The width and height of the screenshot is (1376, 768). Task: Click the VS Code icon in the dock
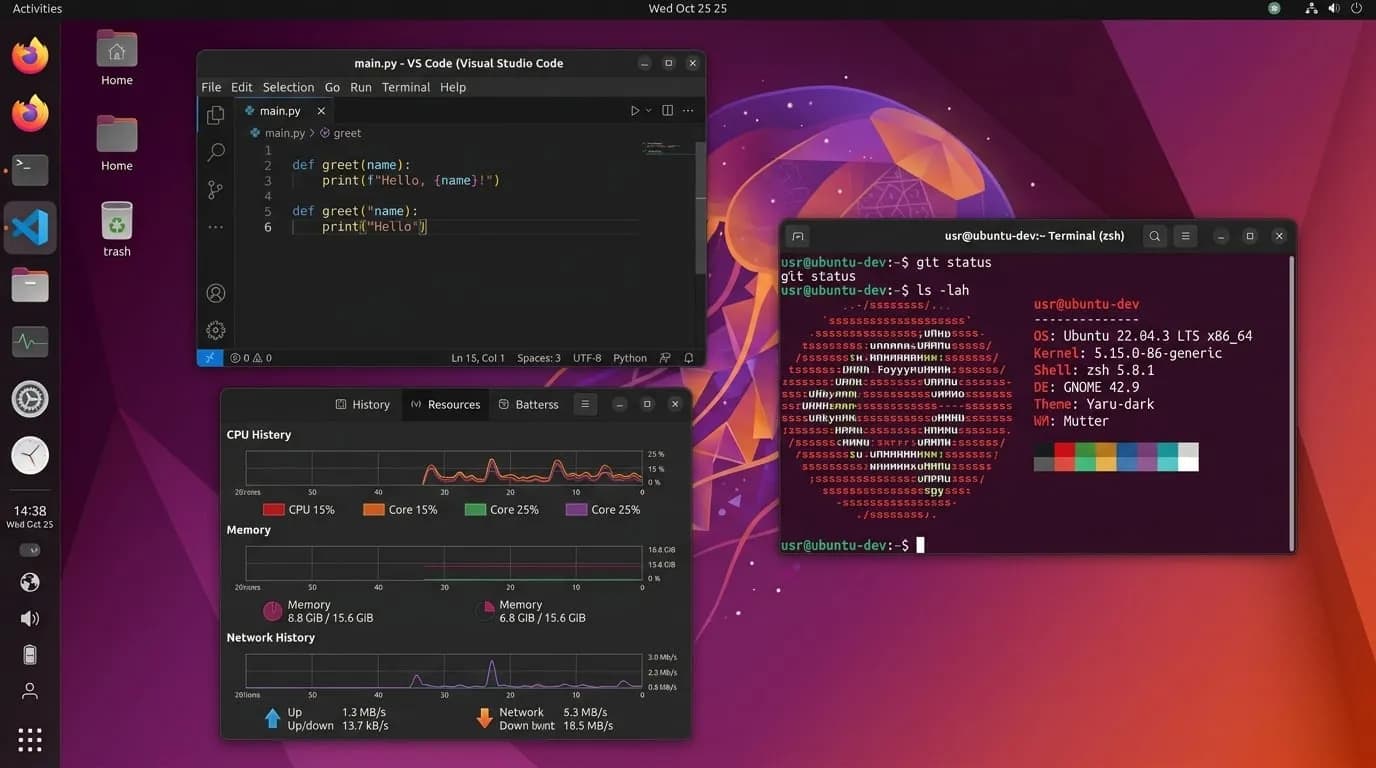30,228
